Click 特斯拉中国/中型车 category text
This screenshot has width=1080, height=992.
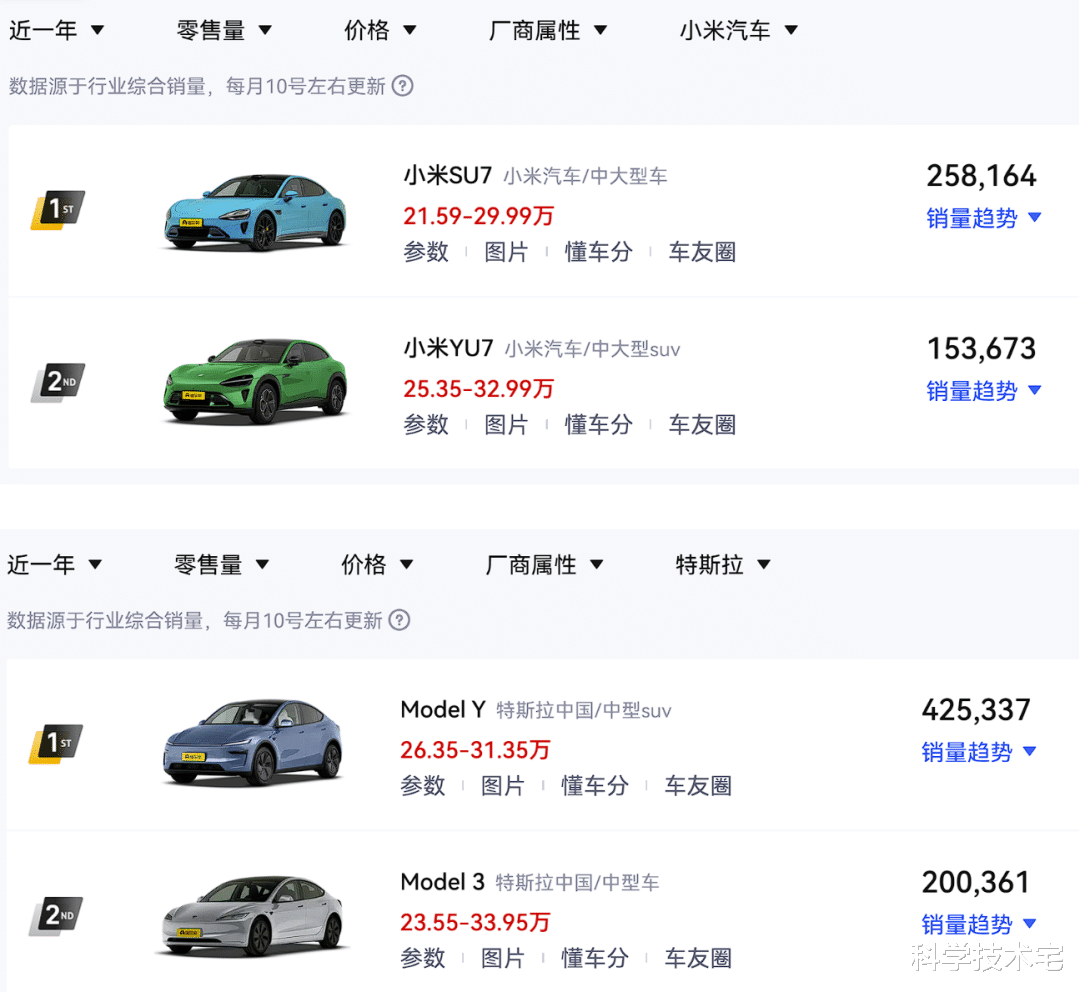[x=577, y=883]
